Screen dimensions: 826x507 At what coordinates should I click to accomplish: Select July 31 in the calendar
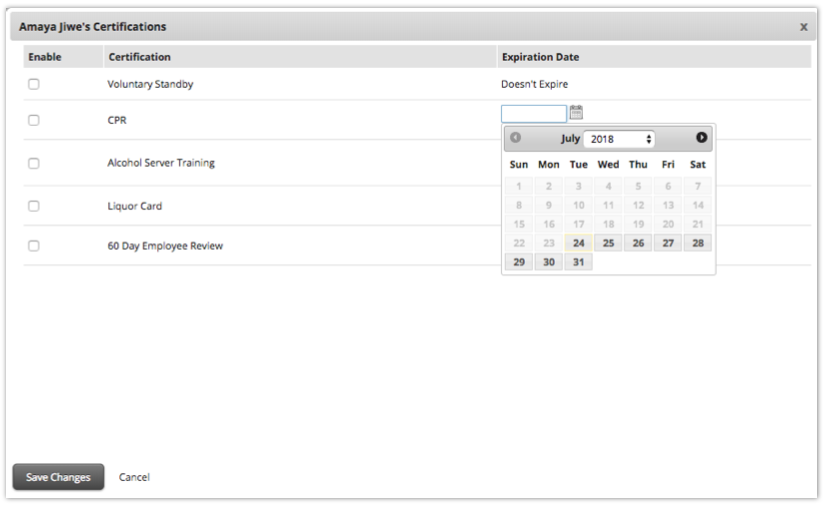578,262
